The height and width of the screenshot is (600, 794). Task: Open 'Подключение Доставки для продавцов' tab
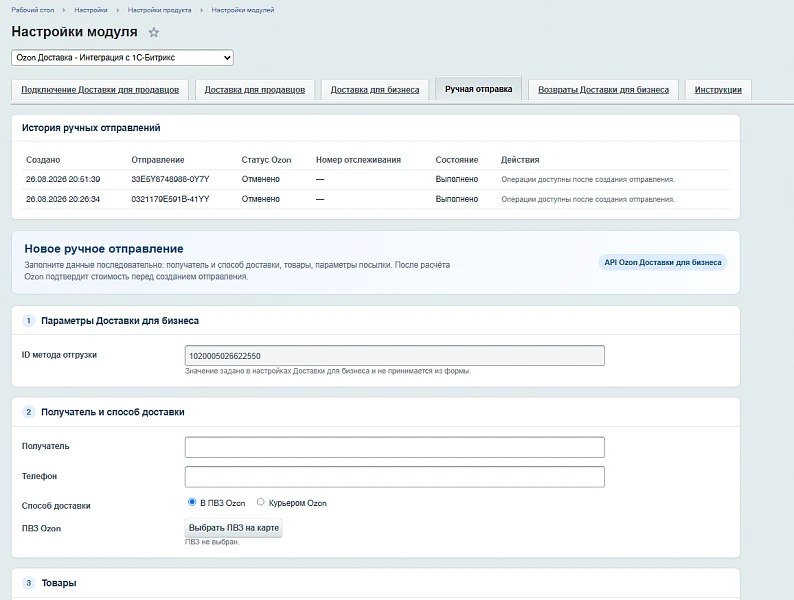tap(100, 90)
